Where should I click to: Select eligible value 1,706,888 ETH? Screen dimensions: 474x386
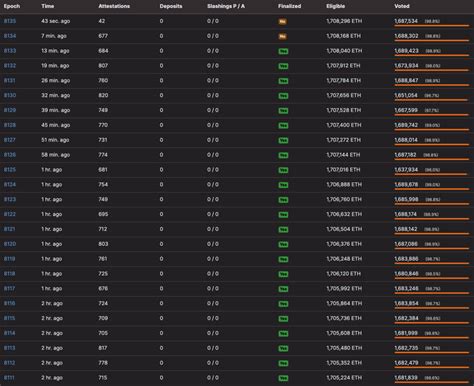point(344,185)
